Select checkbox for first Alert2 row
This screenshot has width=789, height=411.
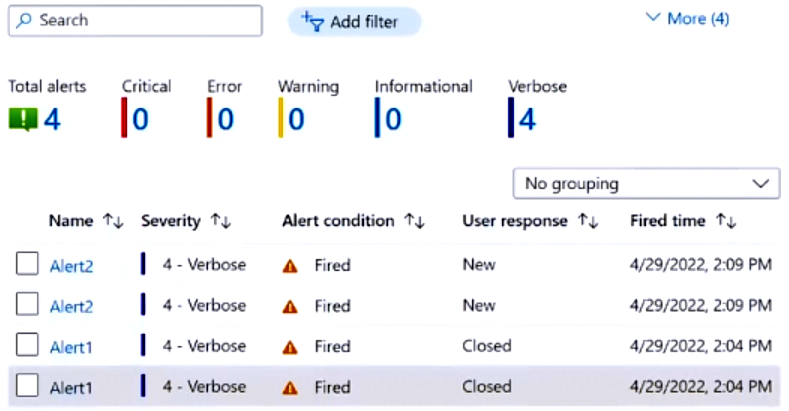(27, 265)
